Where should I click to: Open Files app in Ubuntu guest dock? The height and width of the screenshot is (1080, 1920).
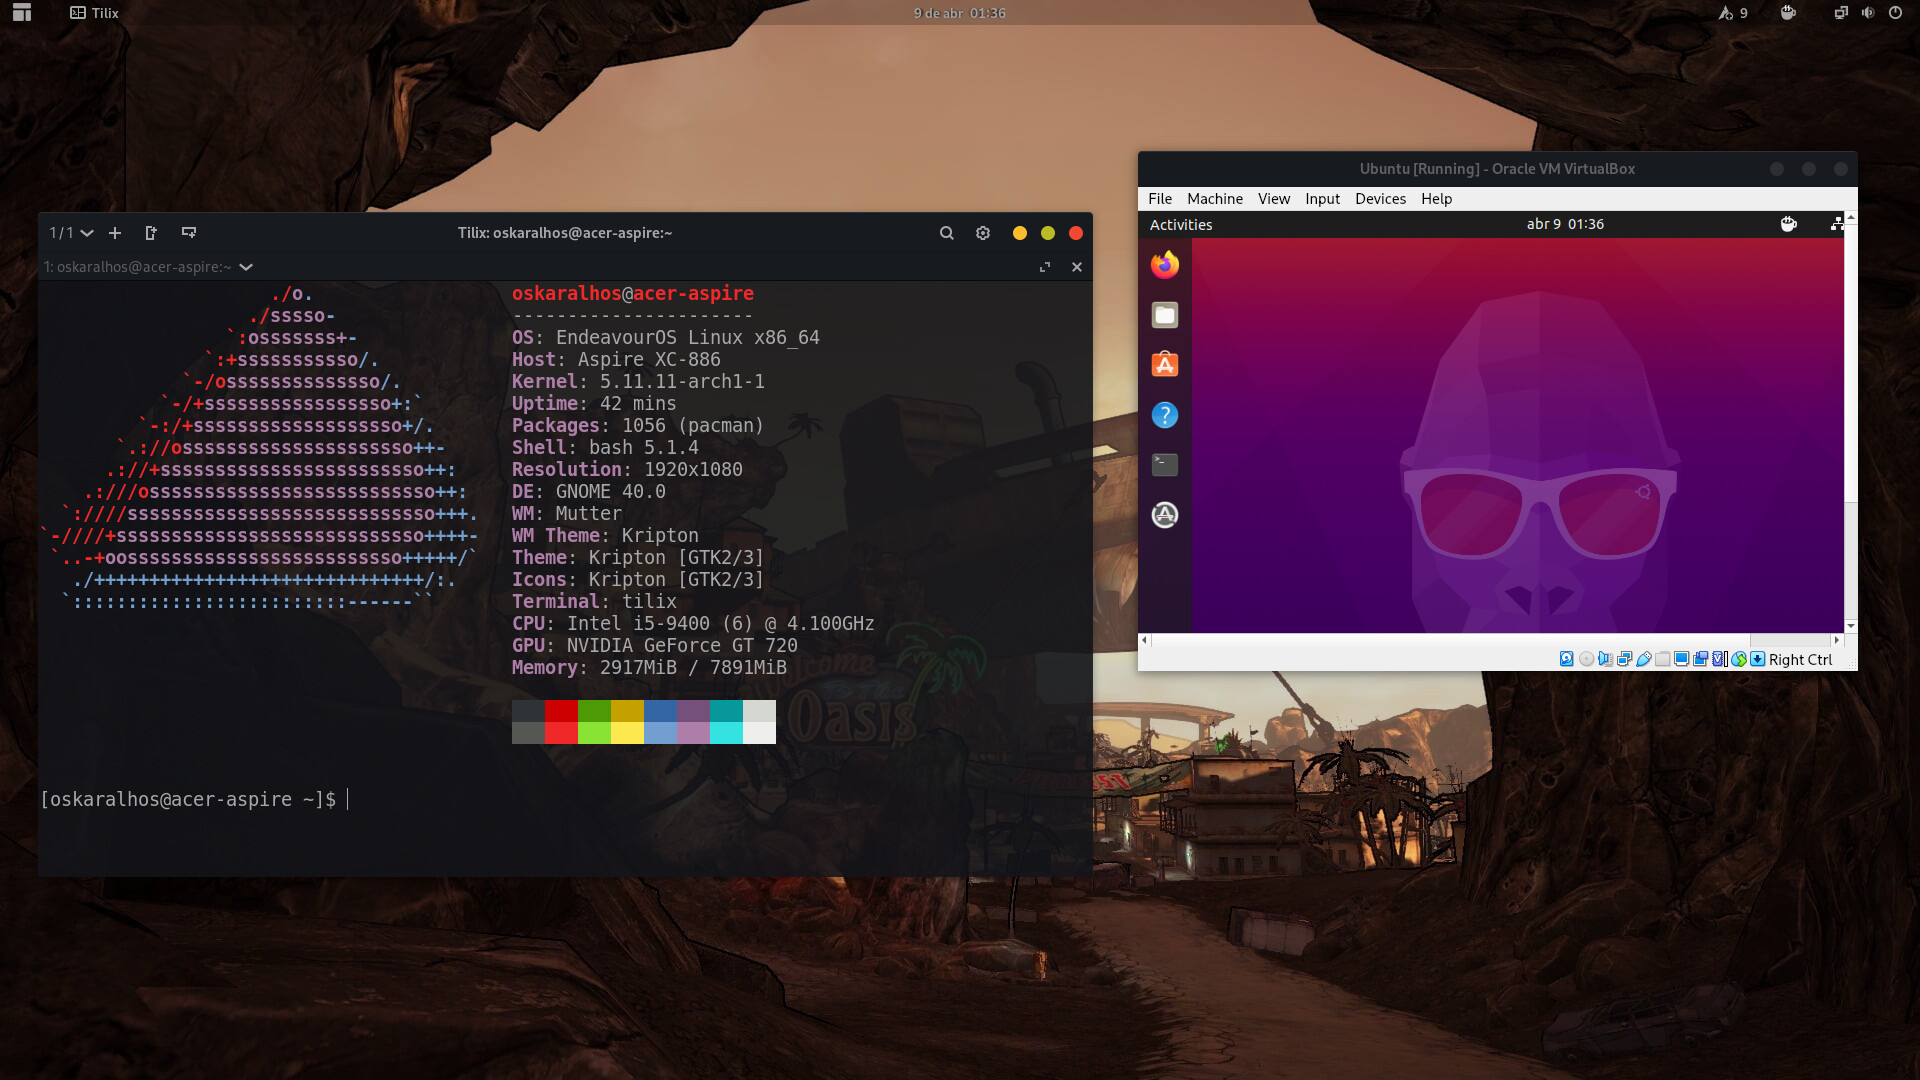click(x=1165, y=315)
